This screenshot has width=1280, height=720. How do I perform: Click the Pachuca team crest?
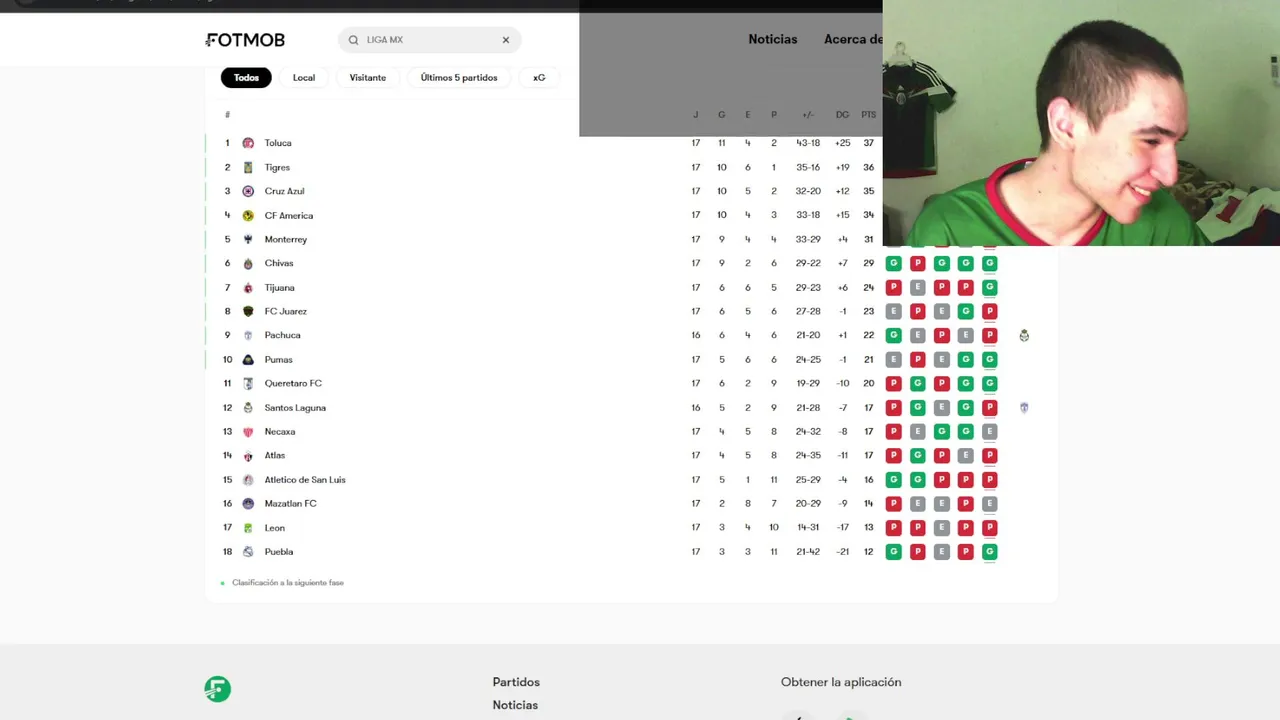(x=248, y=335)
